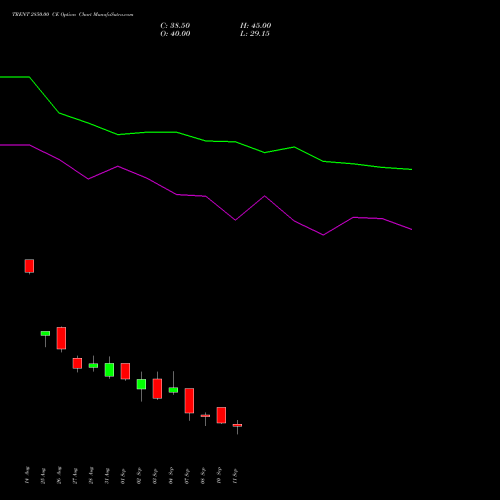Select the red candlestick for 27 Aug

[x=77, y=363]
